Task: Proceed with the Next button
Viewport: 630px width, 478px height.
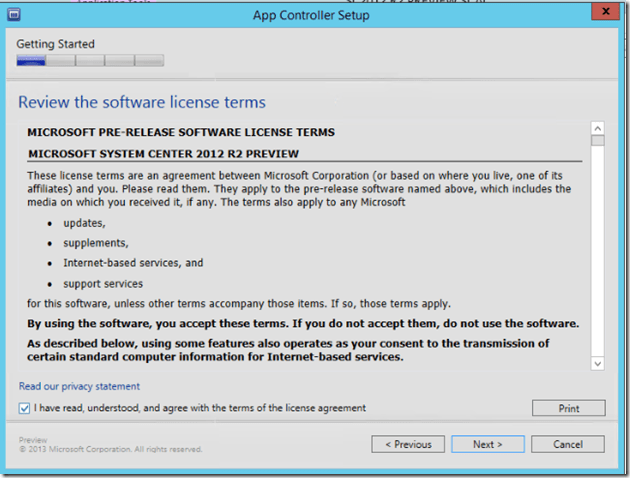Action: pyautogui.click(x=488, y=444)
